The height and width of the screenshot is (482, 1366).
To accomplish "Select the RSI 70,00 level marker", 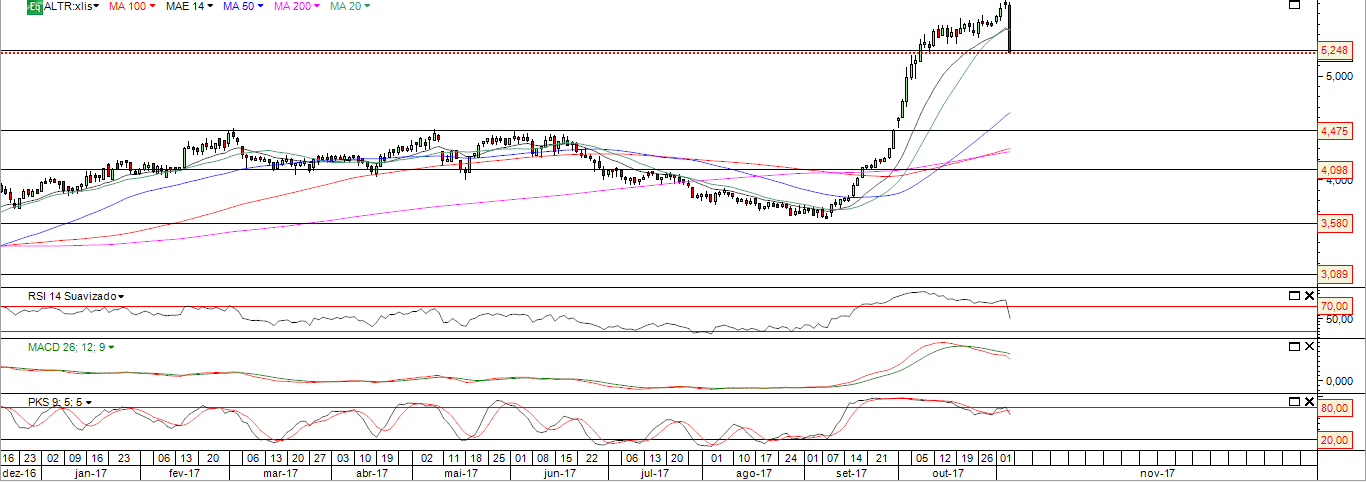I will click(x=1333, y=306).
